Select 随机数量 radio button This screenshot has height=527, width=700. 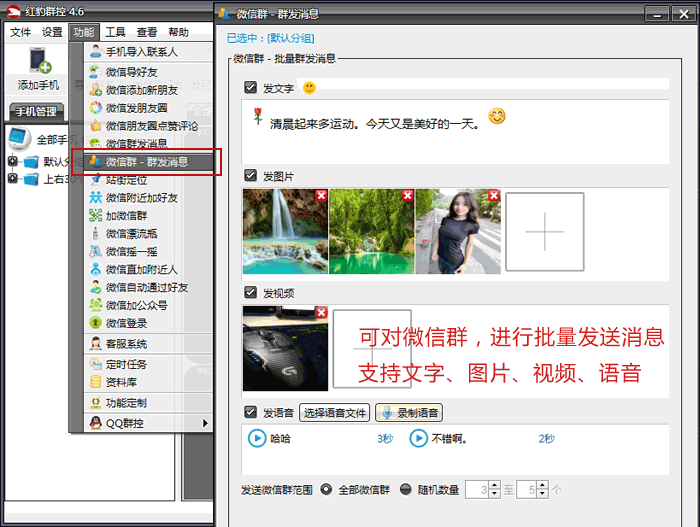tap(405, 489)
